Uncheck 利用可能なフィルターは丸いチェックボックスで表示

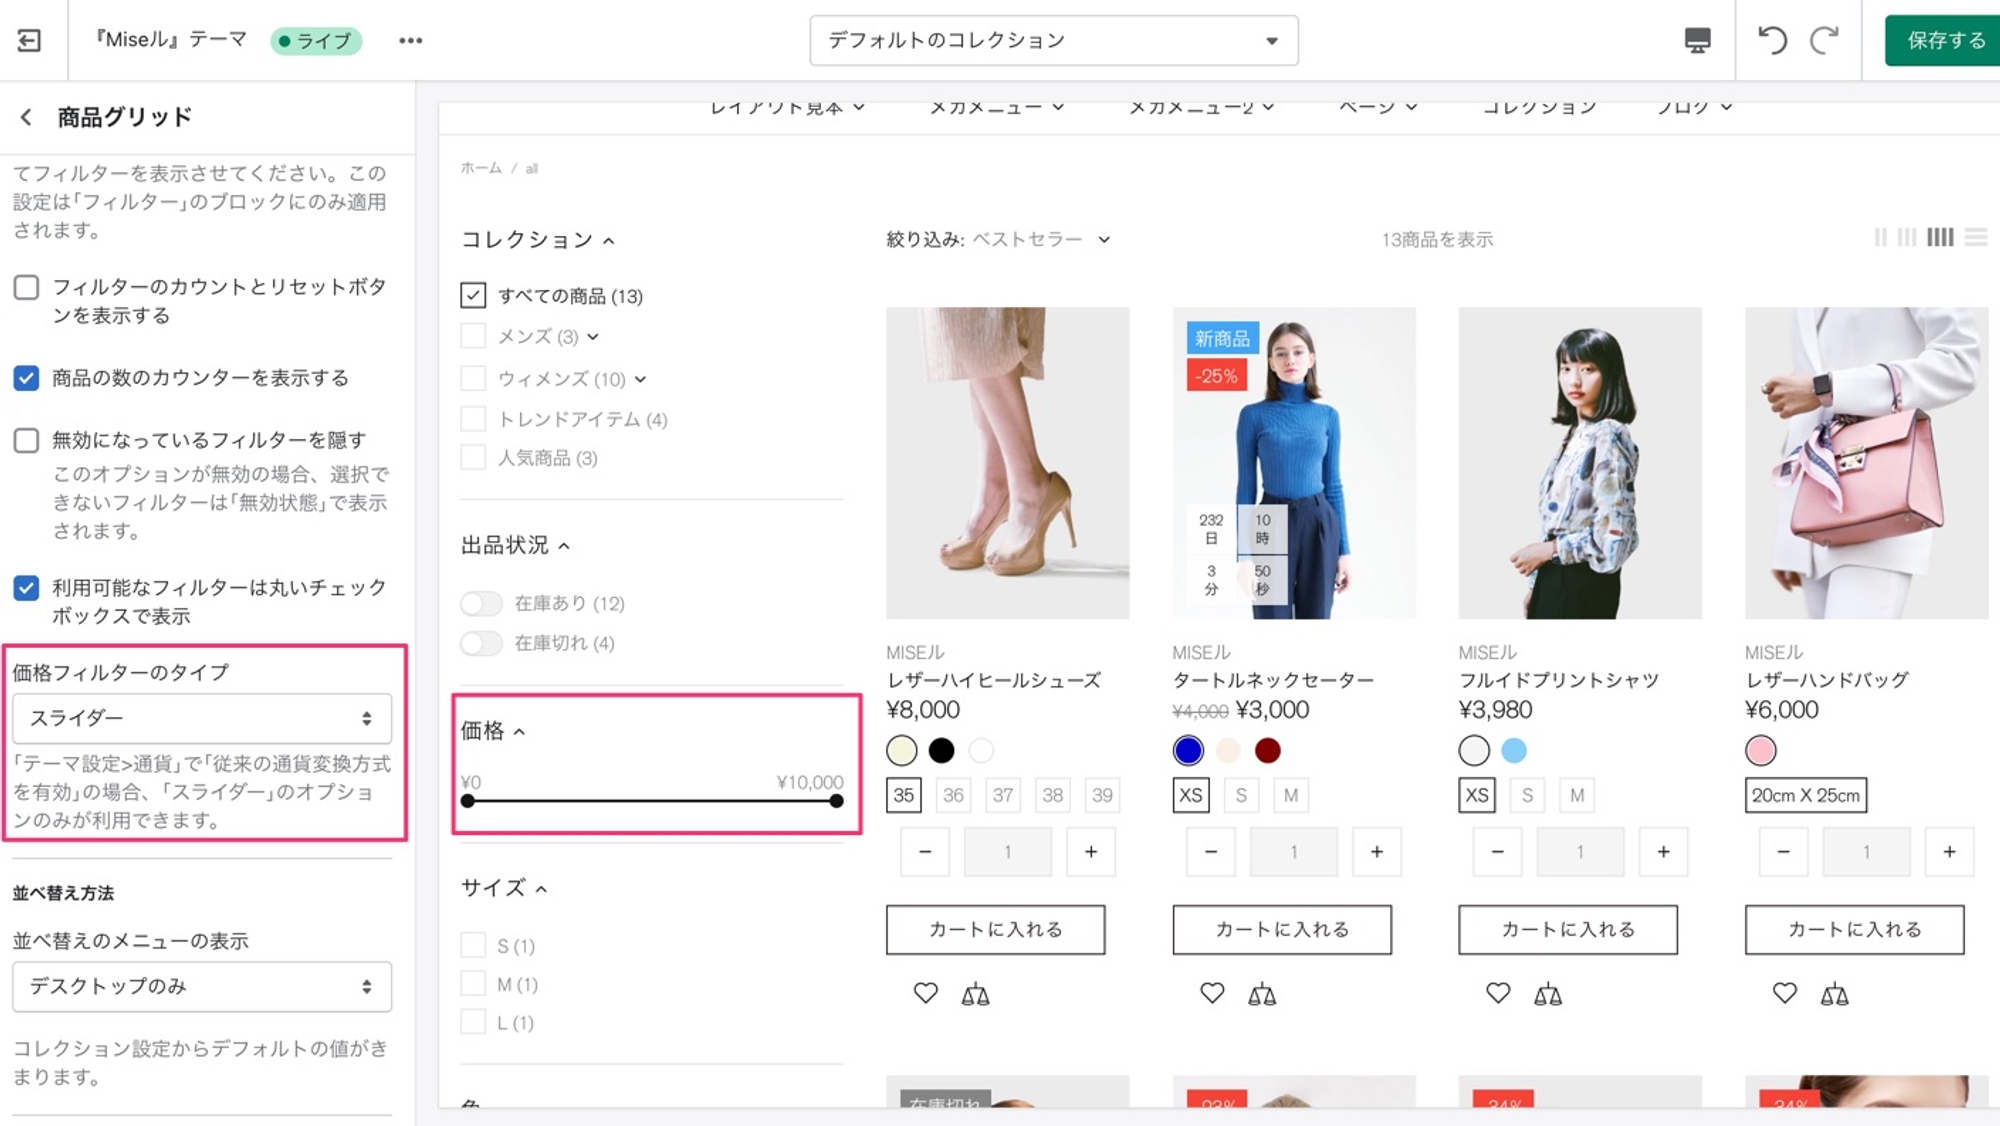pos(27,588)
